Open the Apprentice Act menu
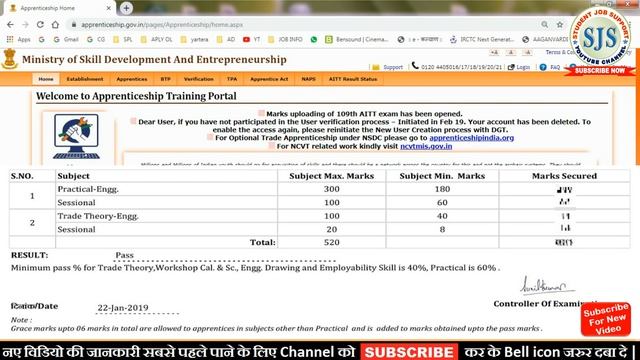The height and width of the screenshot is (360, 640). pos(269,79)
